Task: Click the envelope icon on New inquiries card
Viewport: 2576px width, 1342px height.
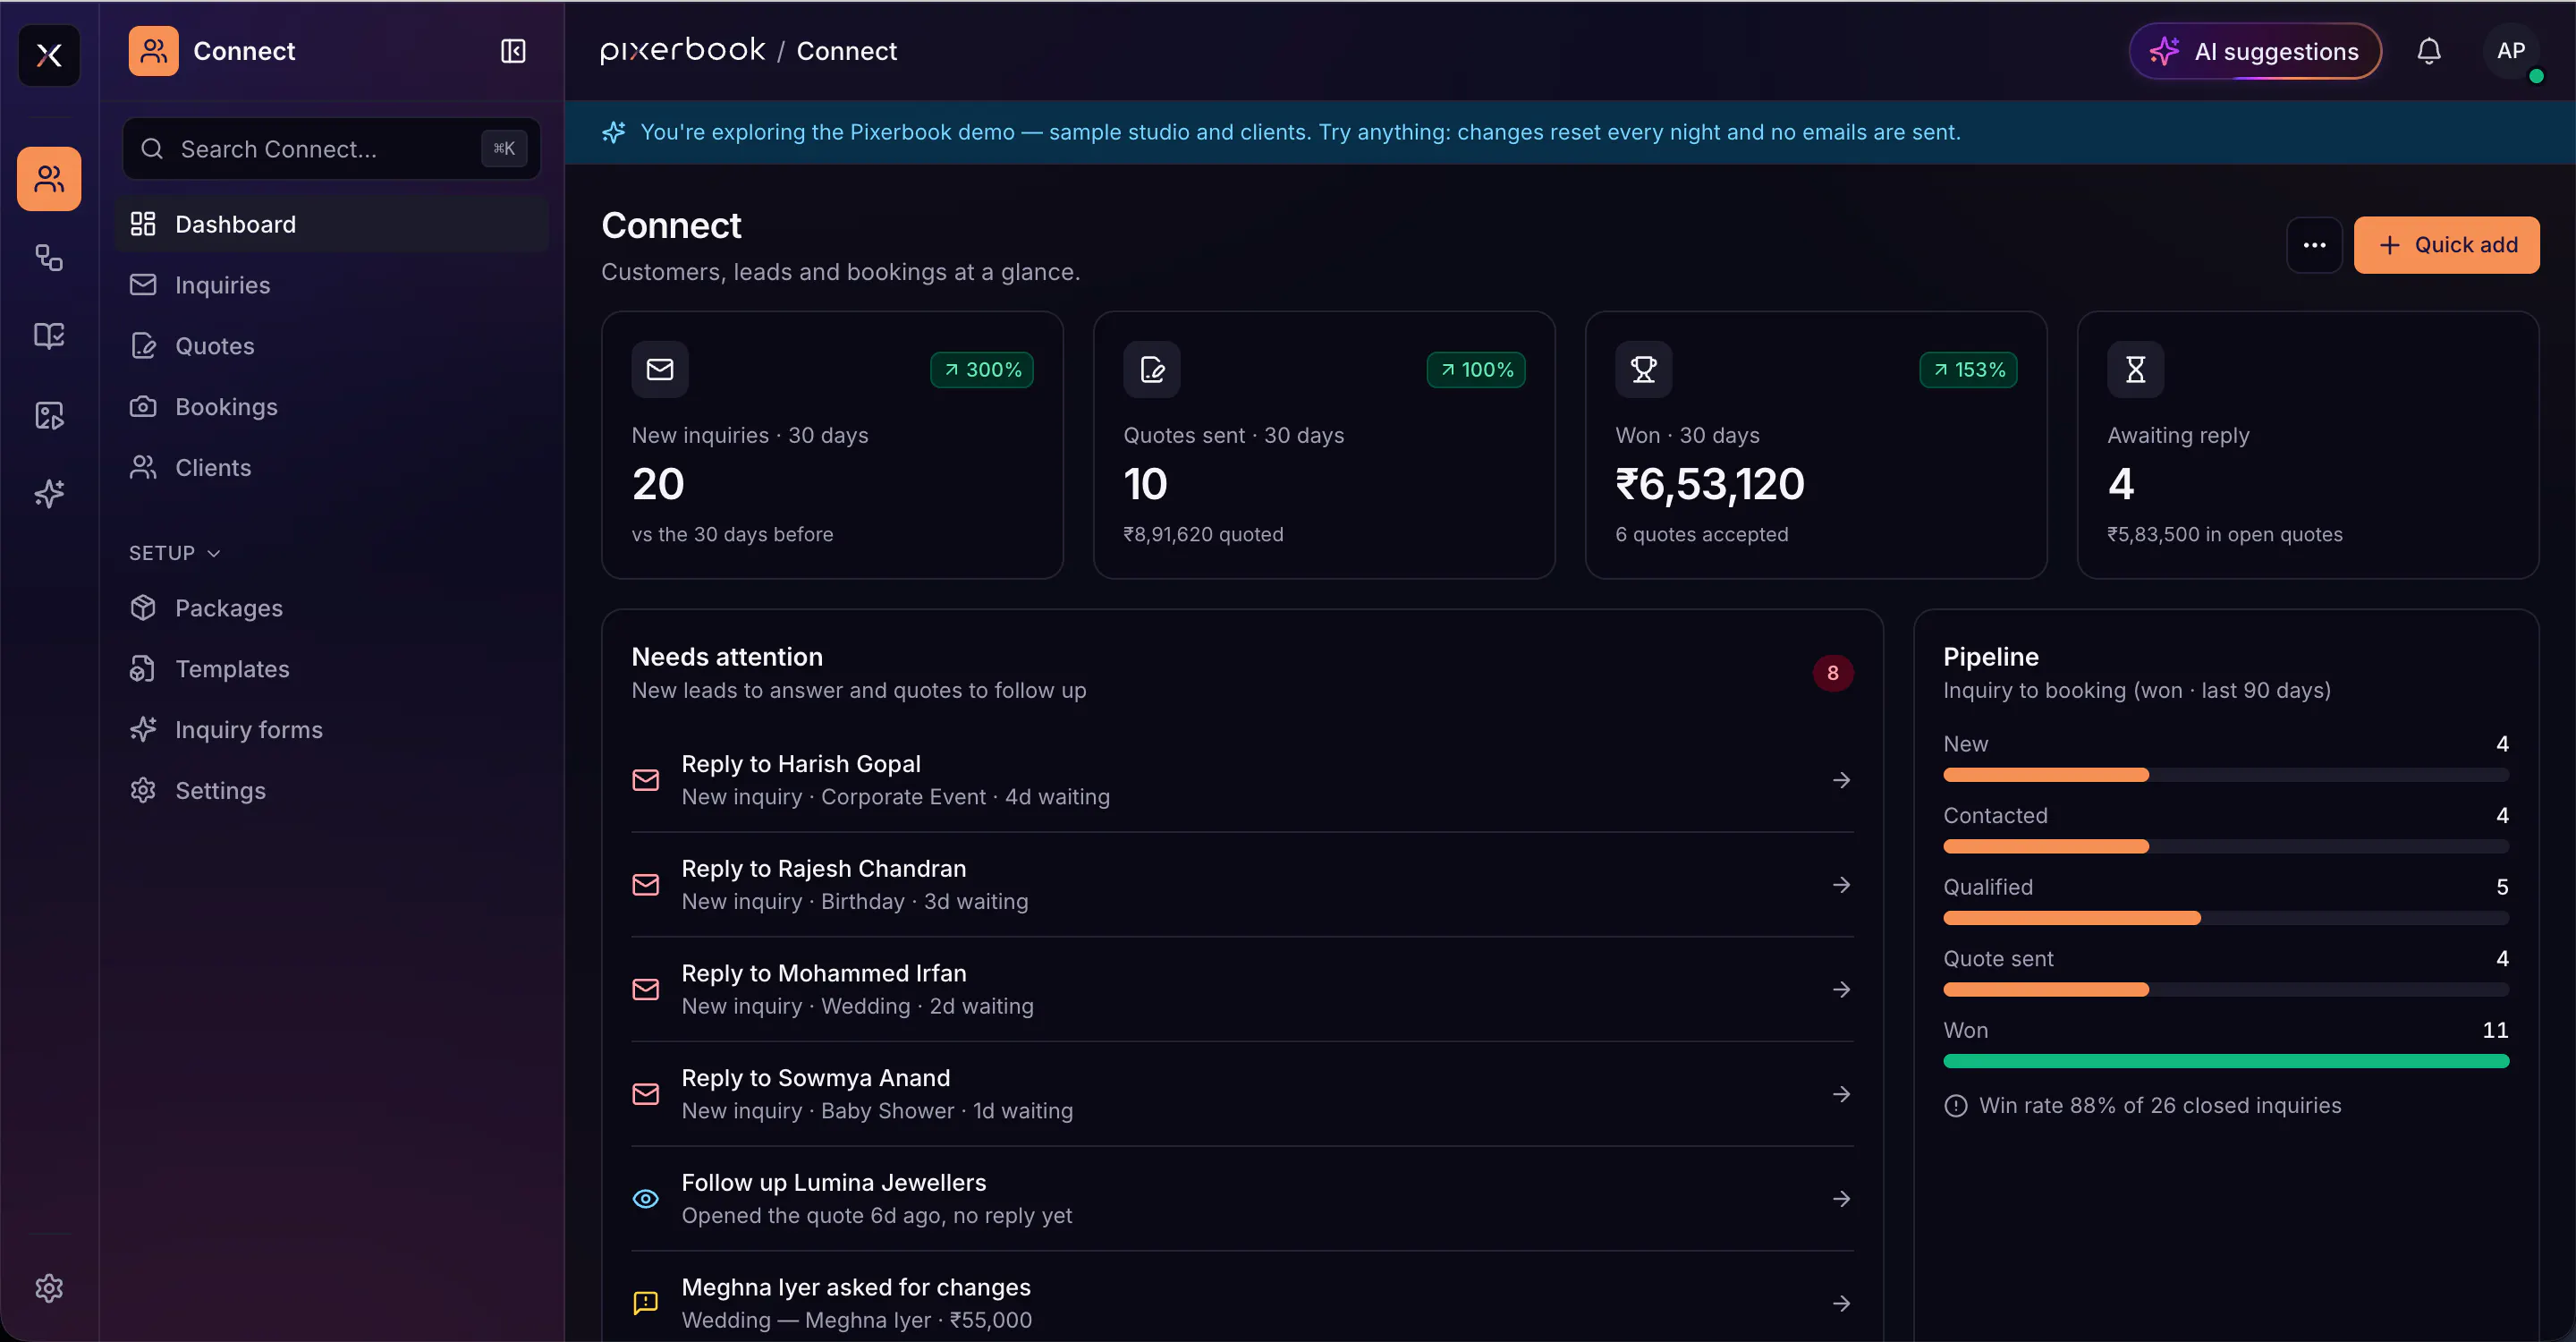Action: click(x=660, y=370)
